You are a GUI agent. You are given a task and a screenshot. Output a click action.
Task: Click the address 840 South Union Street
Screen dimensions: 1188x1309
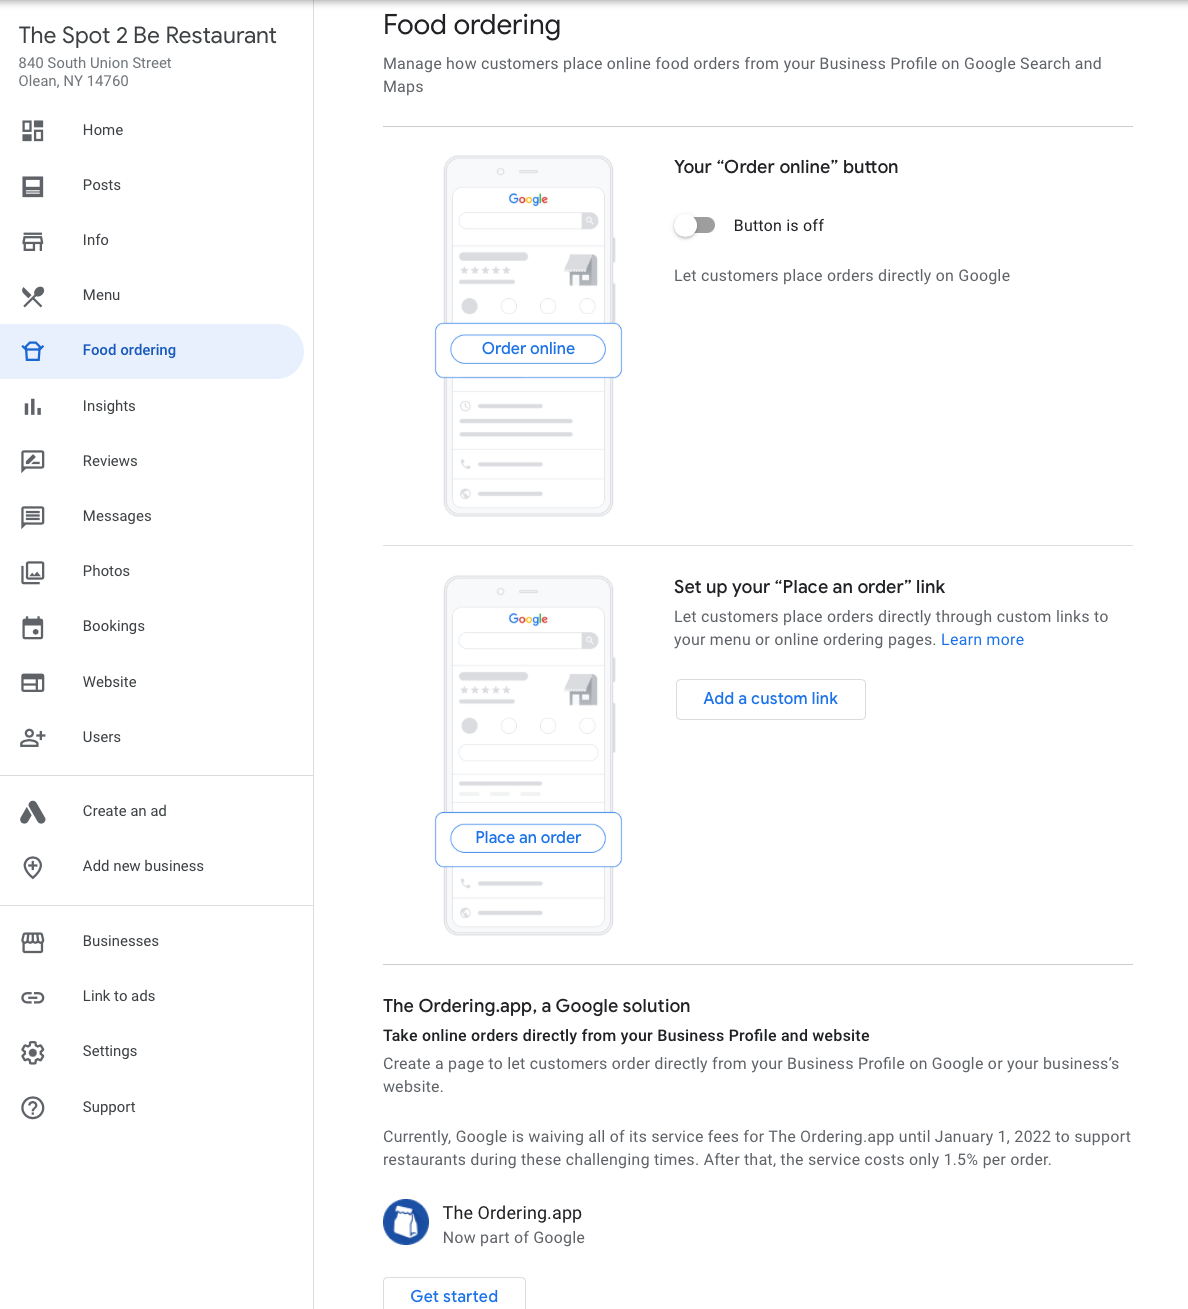(x=95, y=63)
